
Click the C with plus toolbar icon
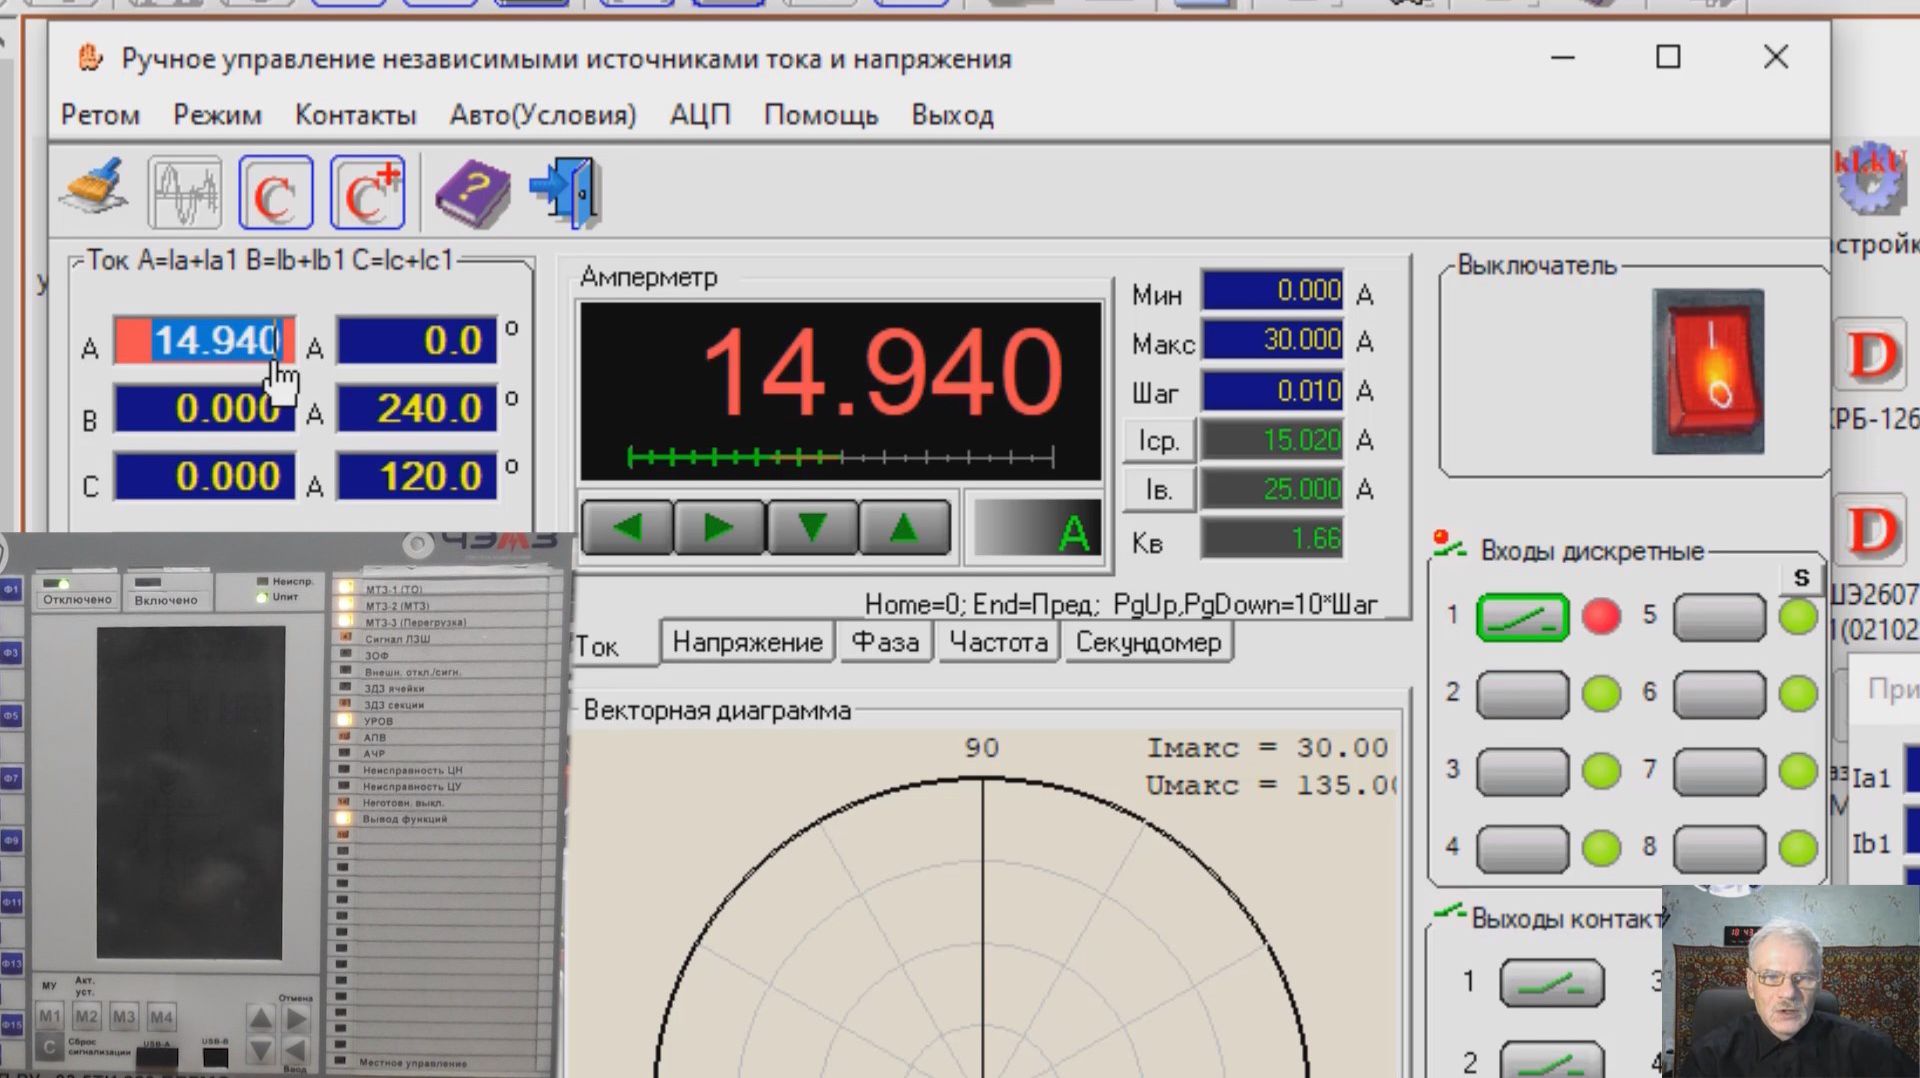coord(368,192)
